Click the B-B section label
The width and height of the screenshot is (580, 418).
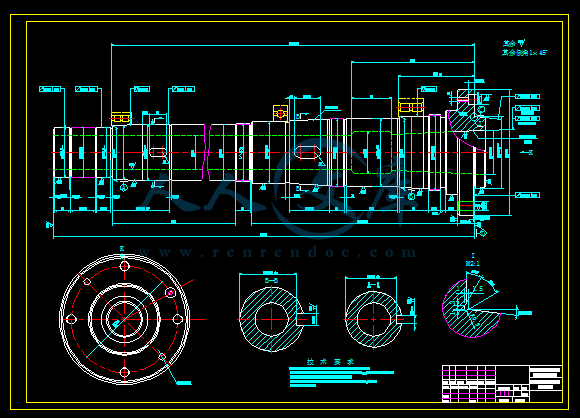point(271,281)
